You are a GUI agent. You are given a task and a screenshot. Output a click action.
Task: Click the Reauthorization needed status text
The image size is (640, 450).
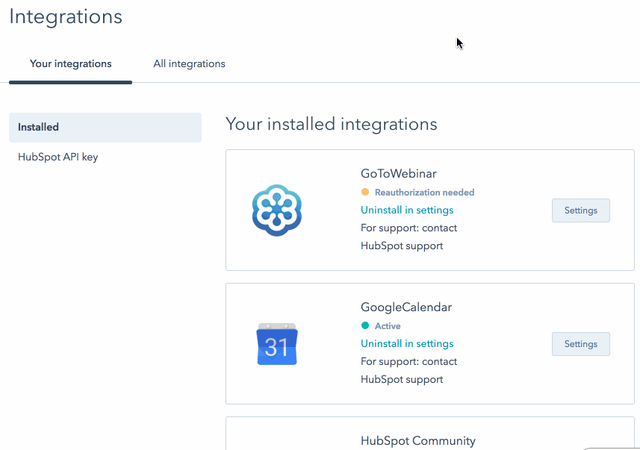pos(424,192)
